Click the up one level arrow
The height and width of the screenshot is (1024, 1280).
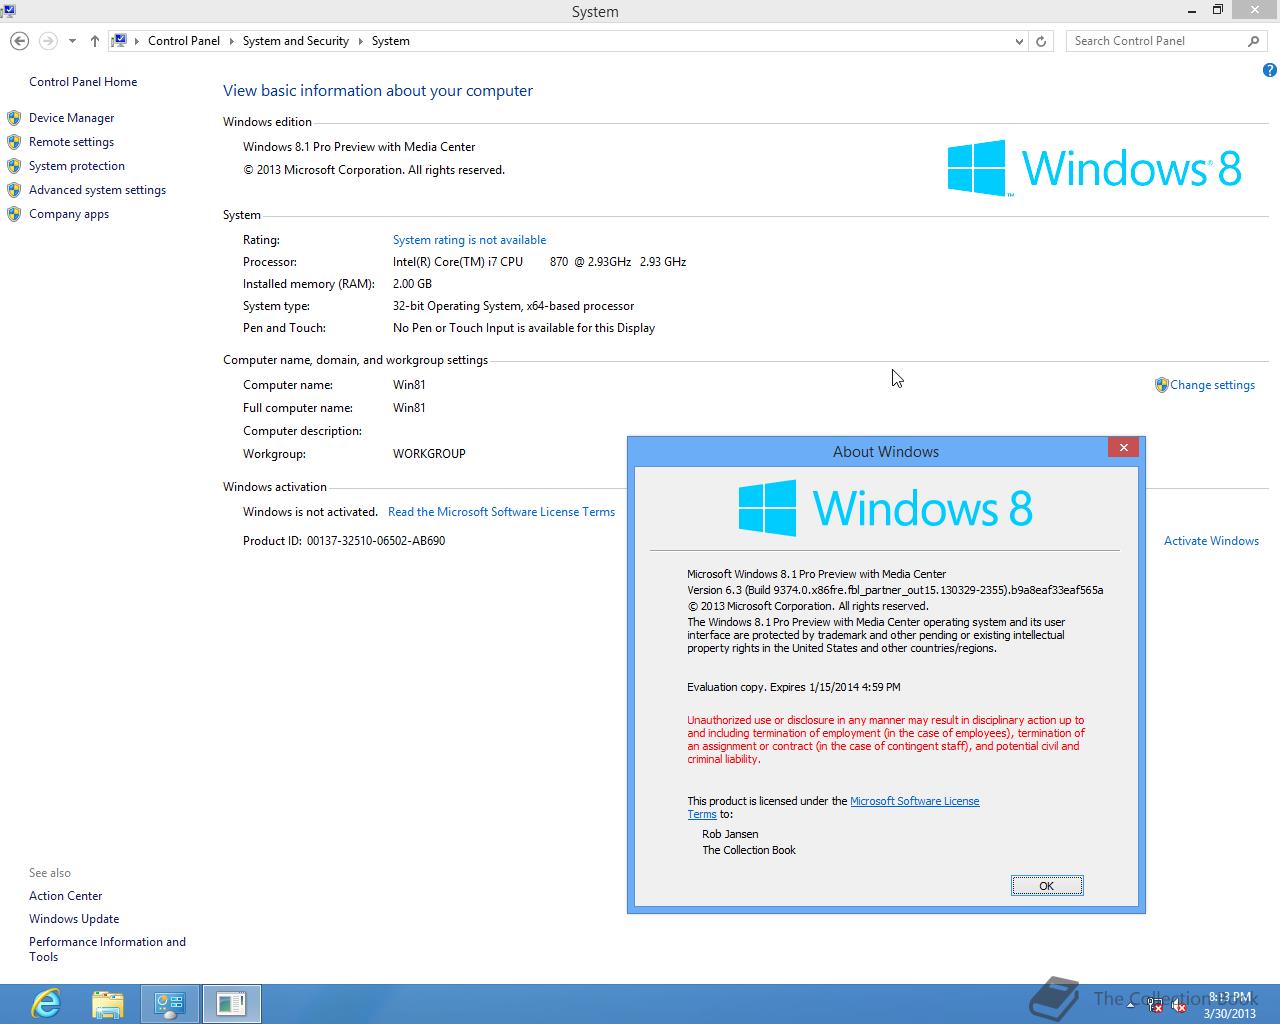(94, 41)
